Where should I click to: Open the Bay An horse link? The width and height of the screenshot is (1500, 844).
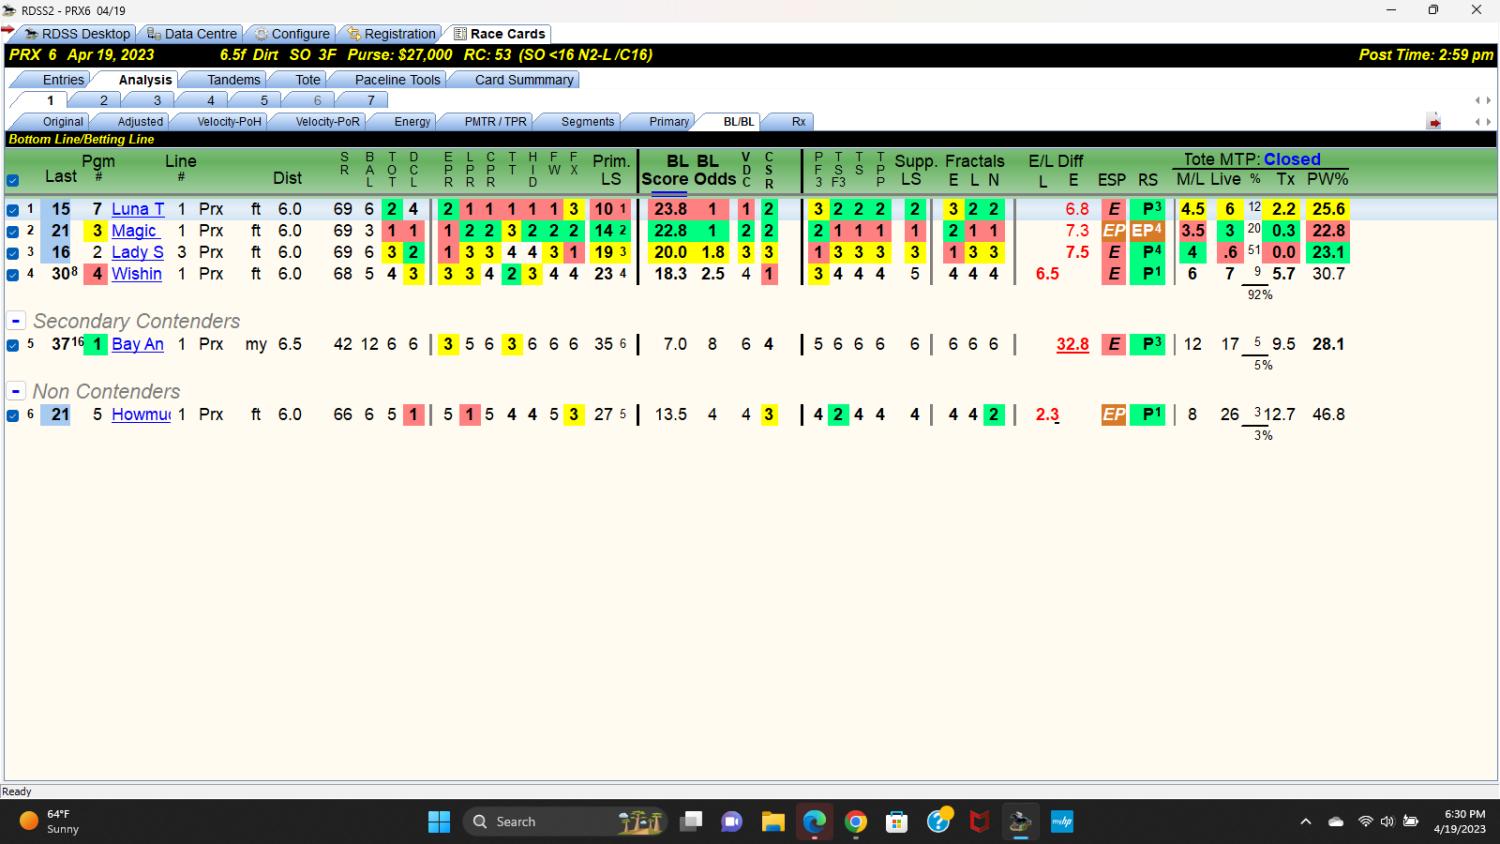pos(137,344)
